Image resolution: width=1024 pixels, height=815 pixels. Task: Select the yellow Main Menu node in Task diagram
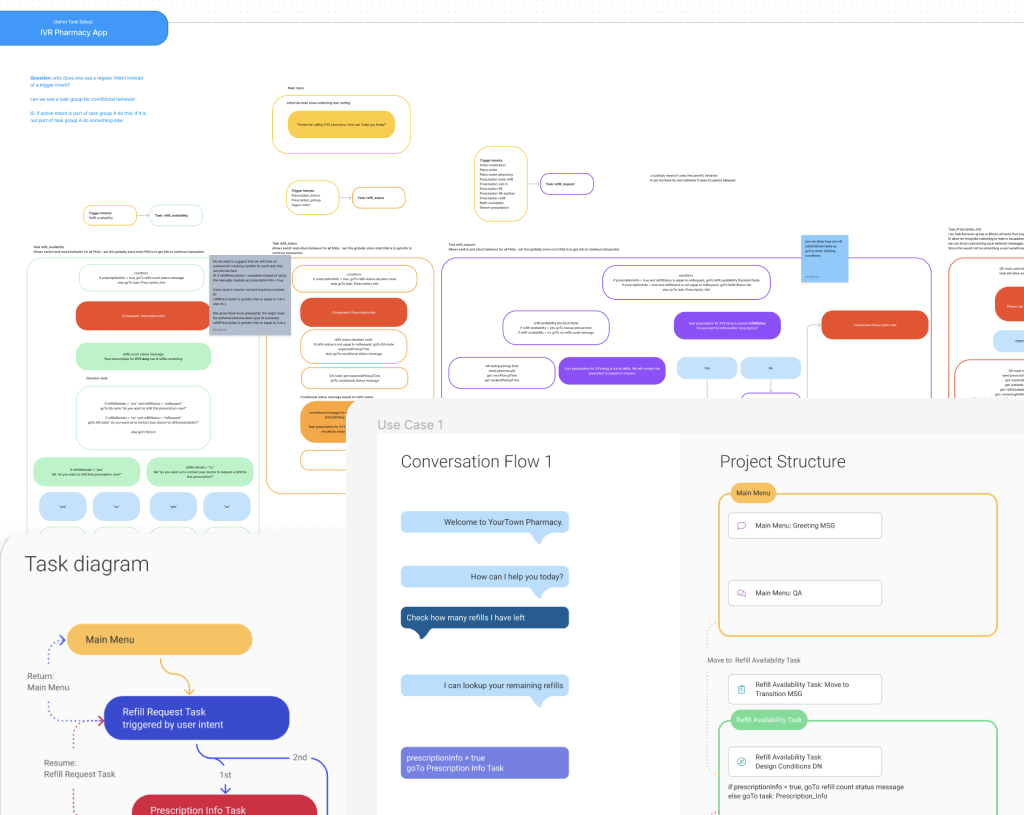[x=159, y=639]
